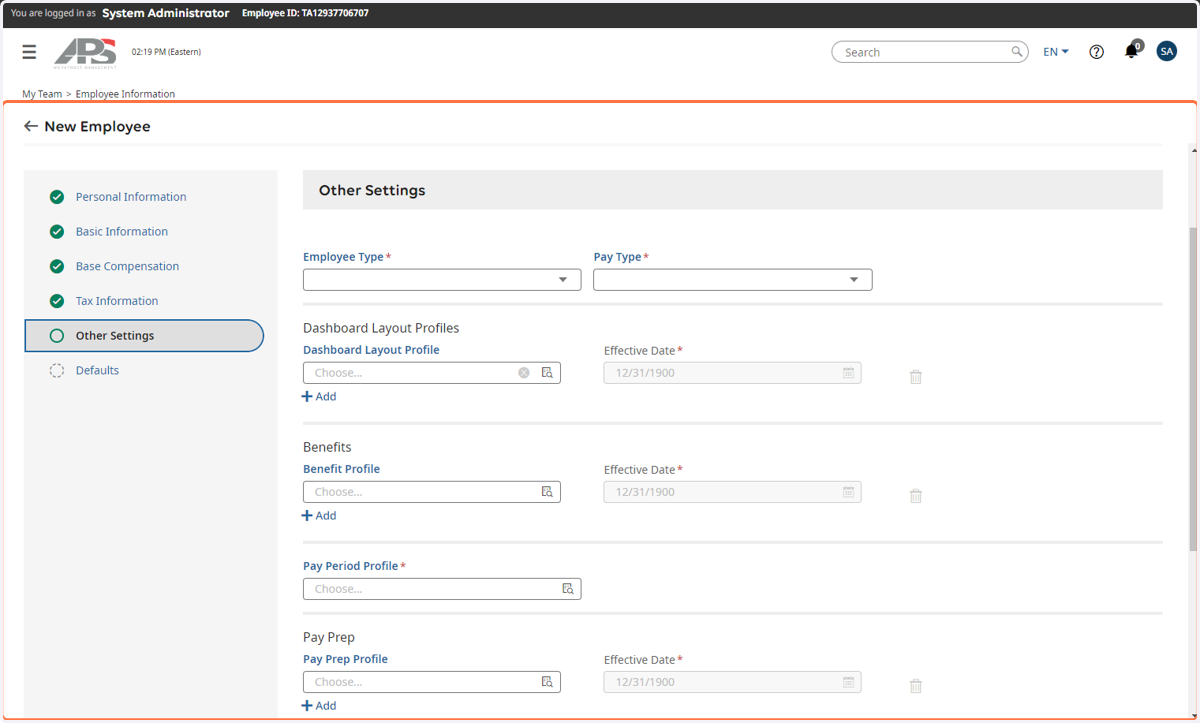Screen dimensions: 1200x723
Task: Go to the Defaults step
Action: [x=97, y=370]
